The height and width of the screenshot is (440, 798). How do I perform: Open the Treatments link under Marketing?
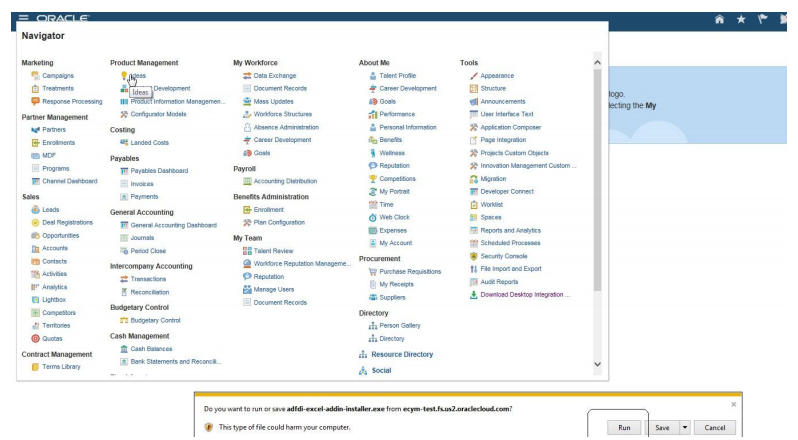click(58, 89)
